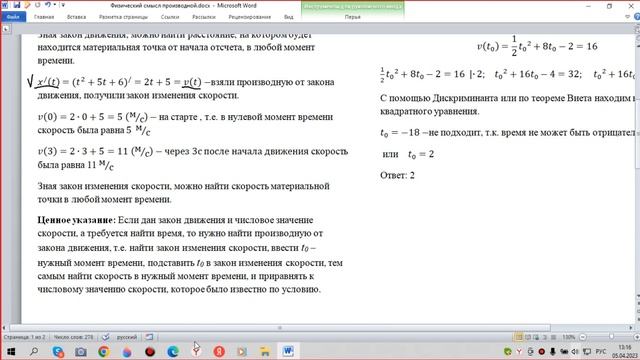This screenshot has height=360, width=640.
Task: Click the text 'Ценное указание:'
Action: click(x=76, y=220)
